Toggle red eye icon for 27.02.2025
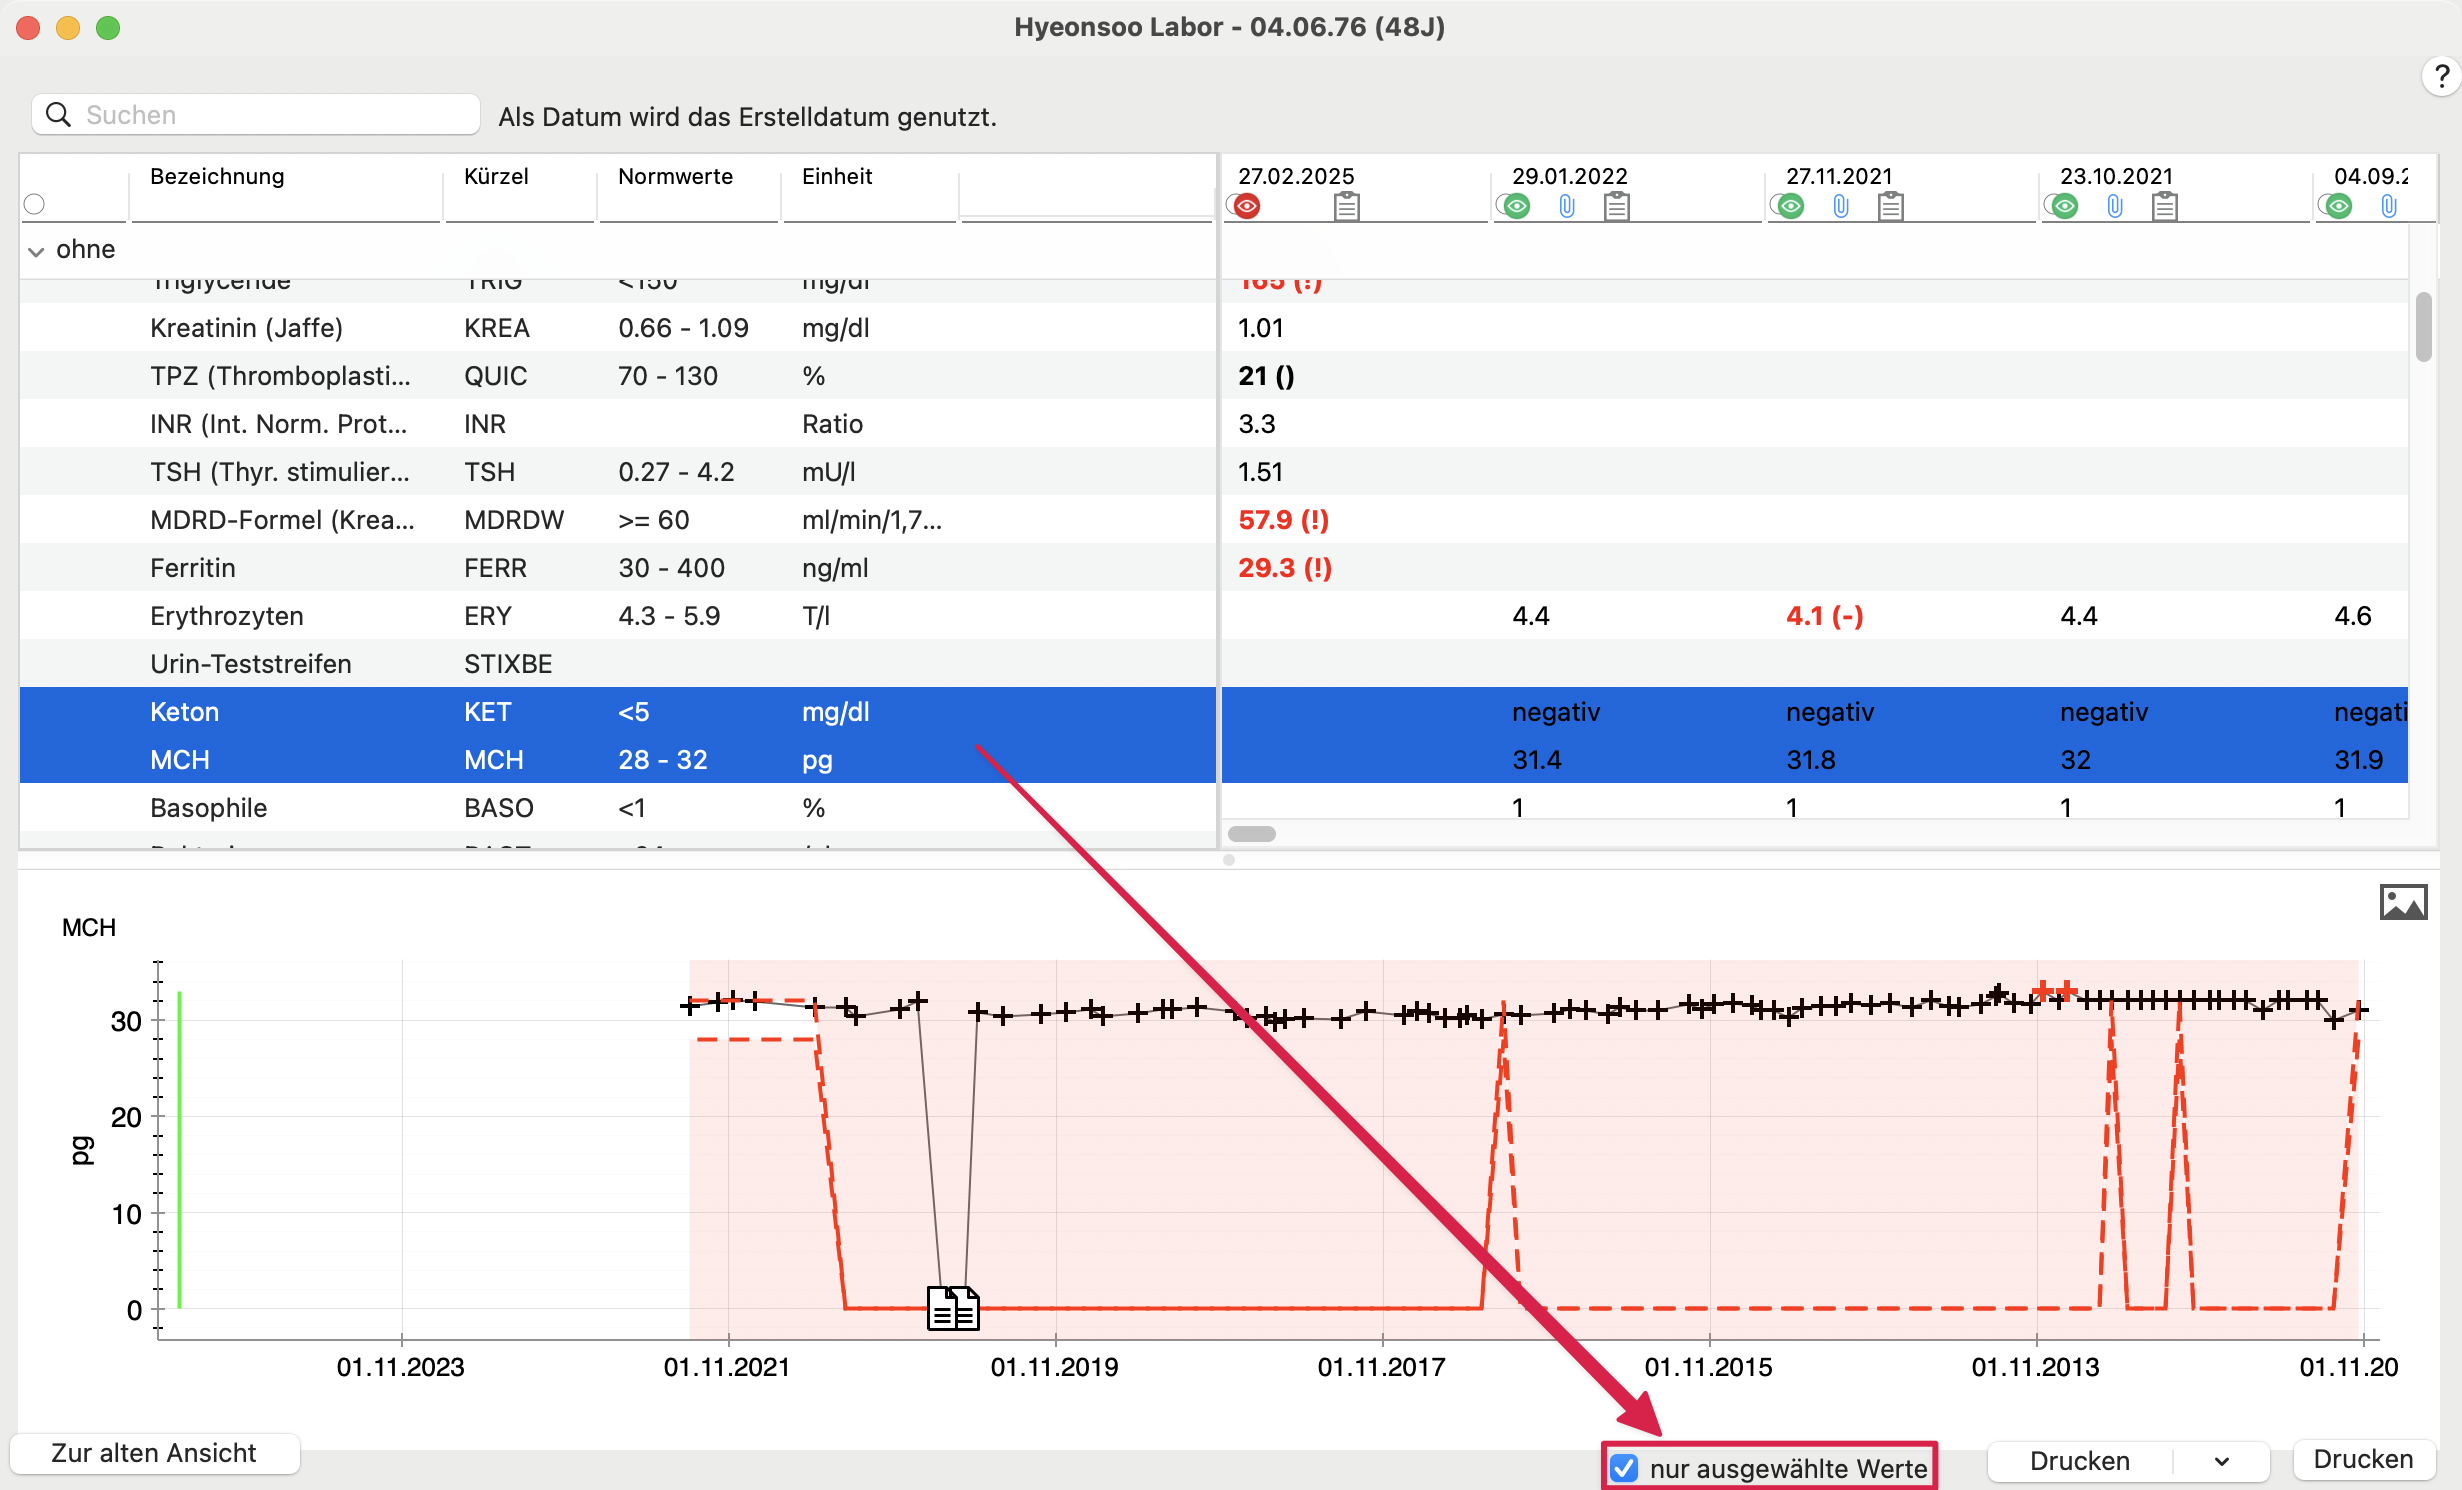 pos(1246,206)
